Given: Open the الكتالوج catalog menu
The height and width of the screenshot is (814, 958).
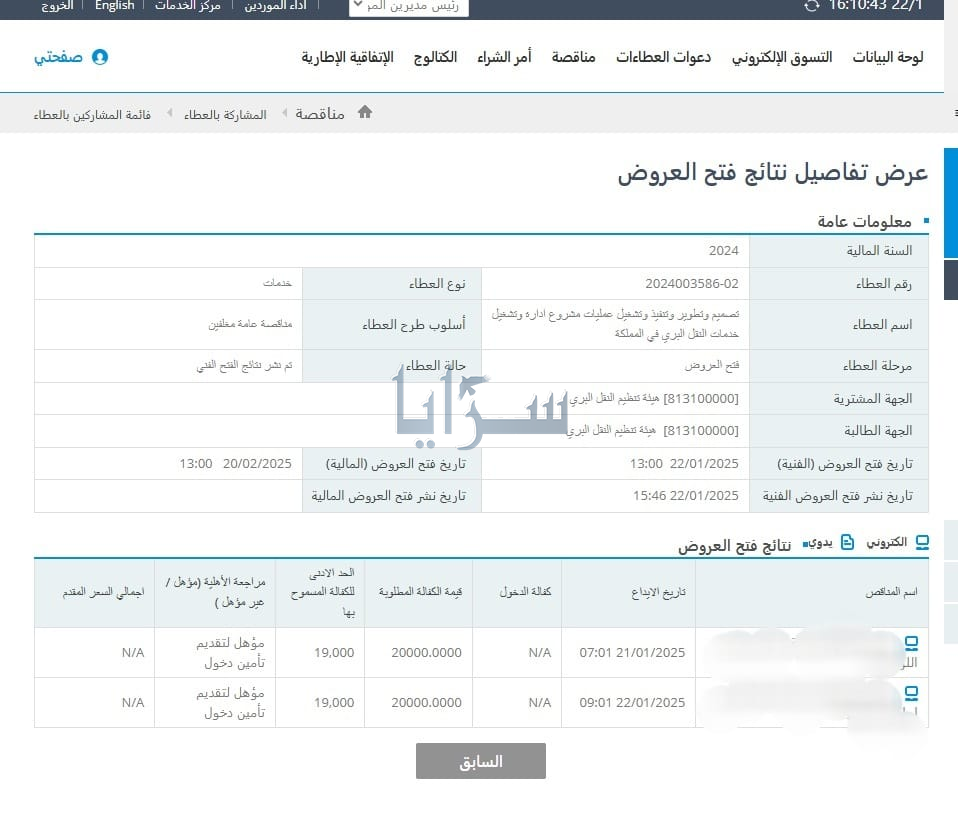Looking at the screenshot, I should [435, 57].
